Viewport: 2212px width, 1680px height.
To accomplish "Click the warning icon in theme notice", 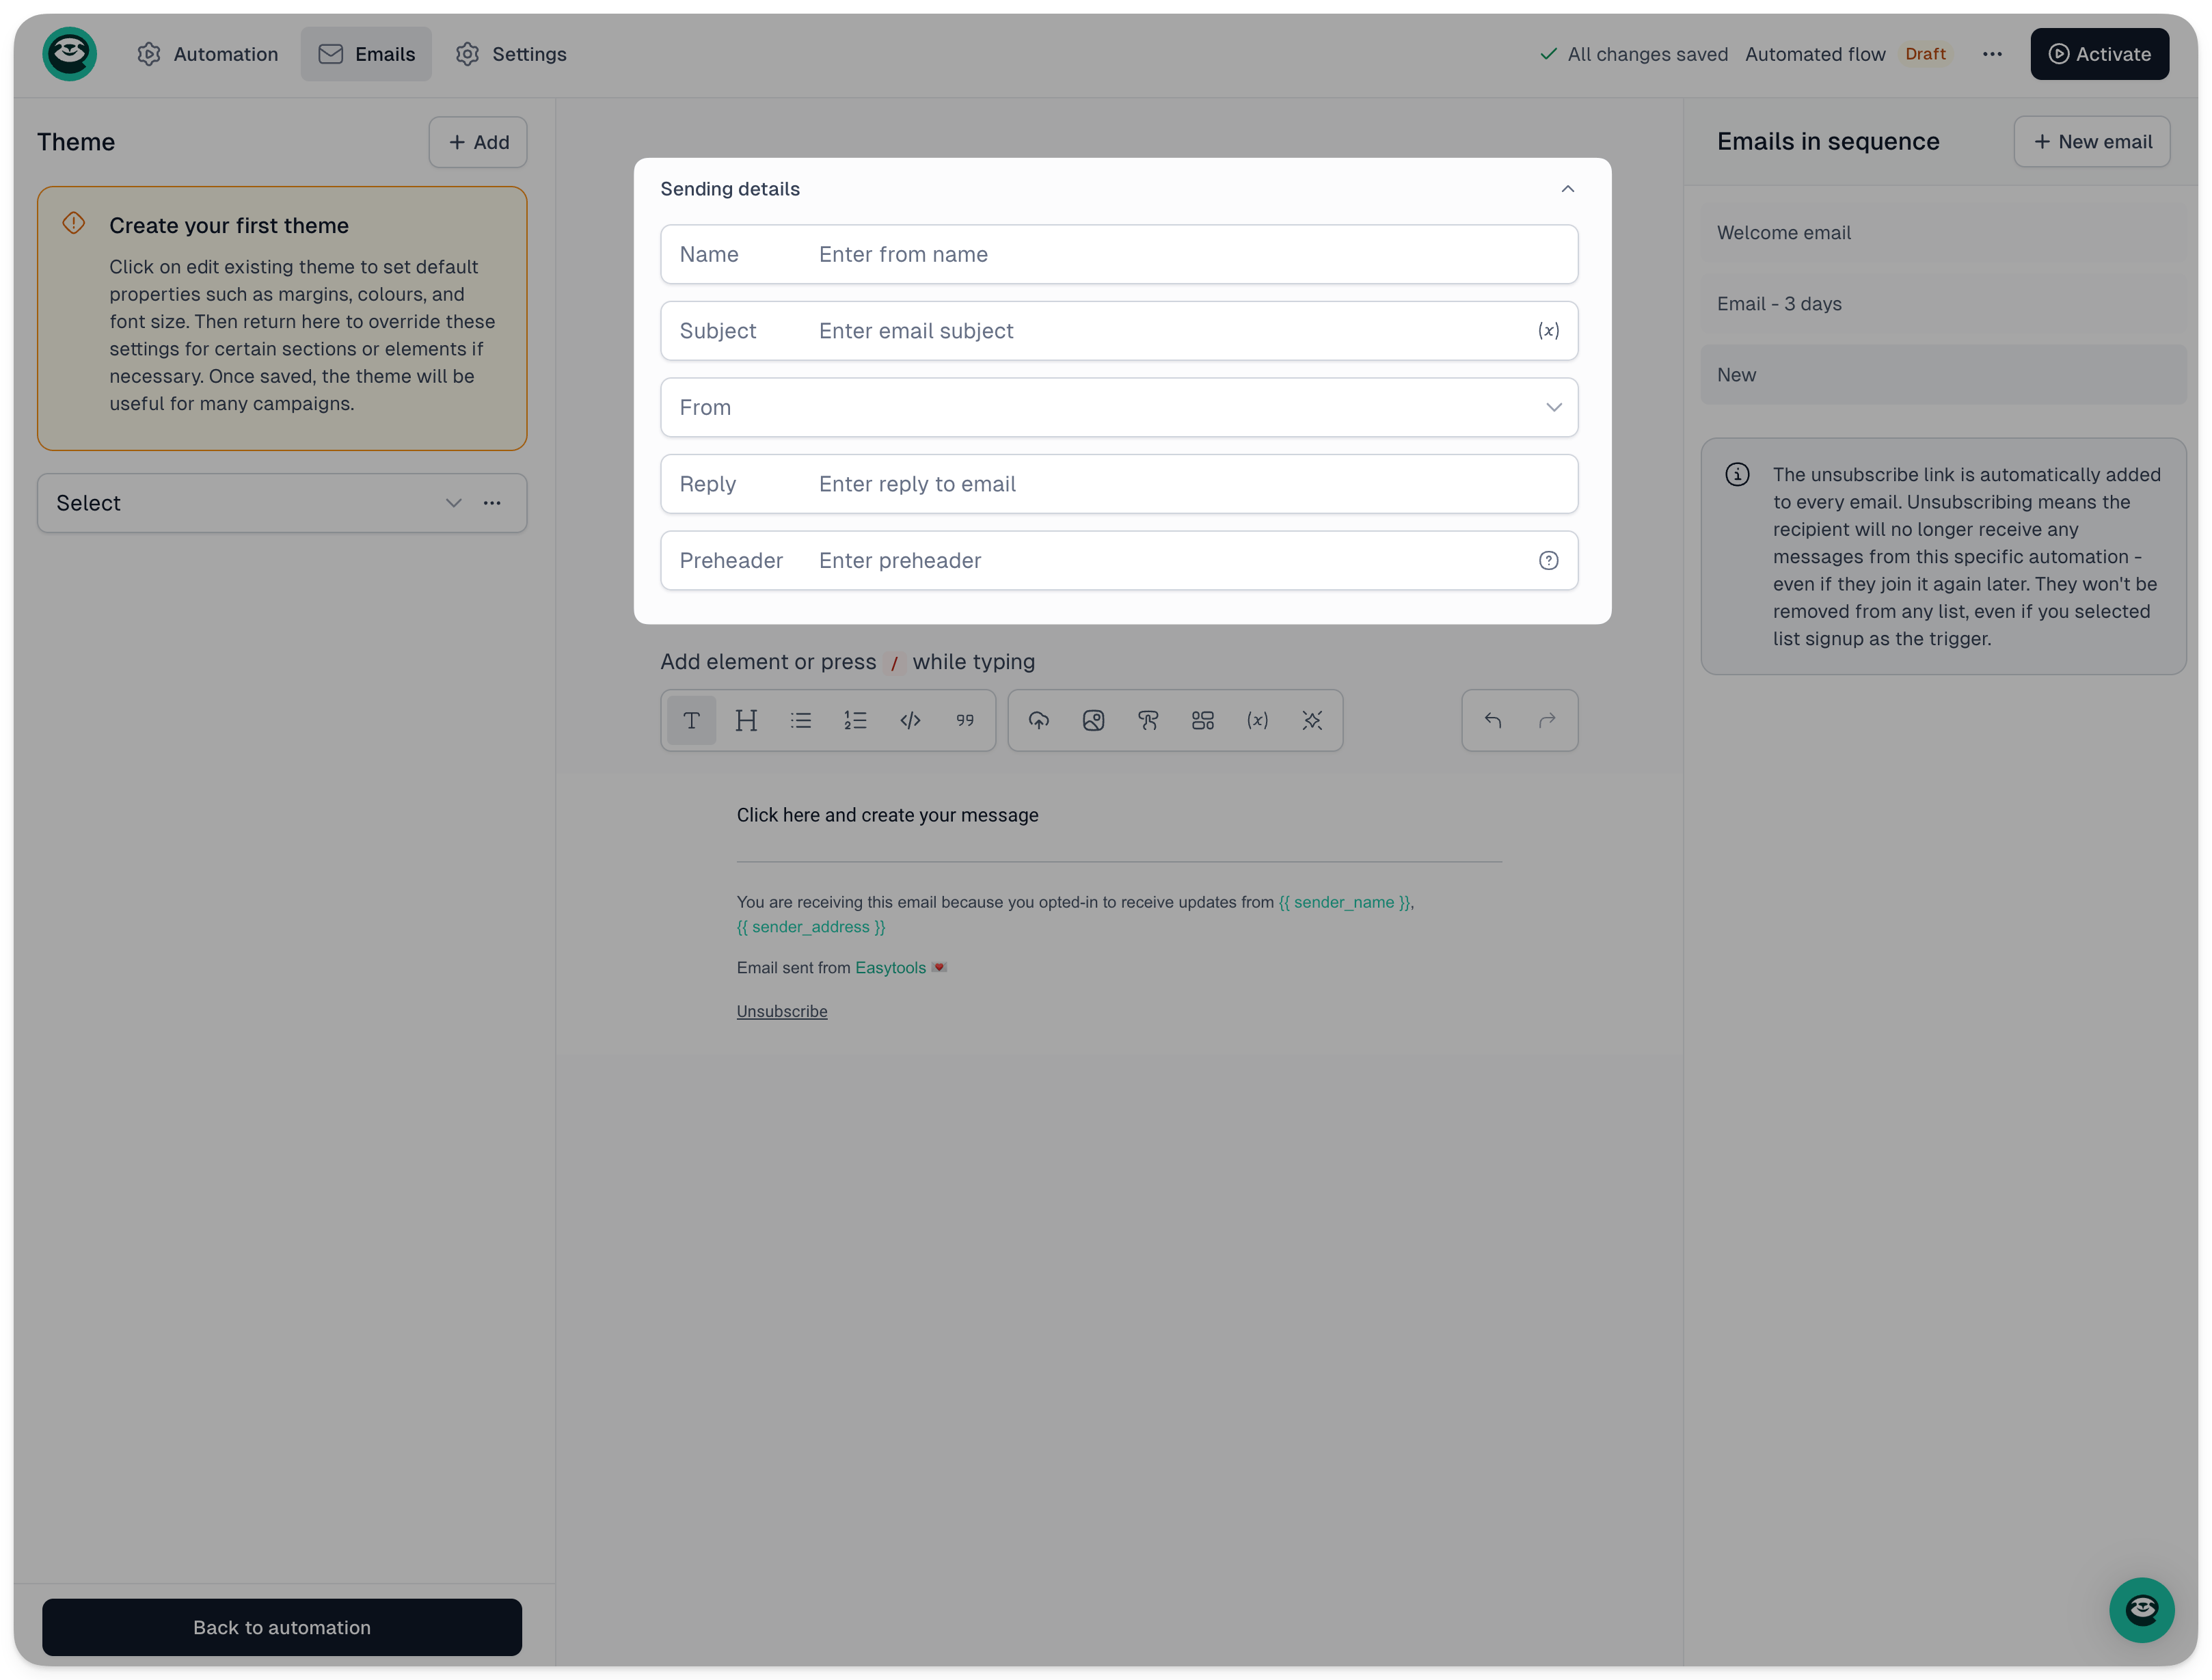I will coord(74,223).
